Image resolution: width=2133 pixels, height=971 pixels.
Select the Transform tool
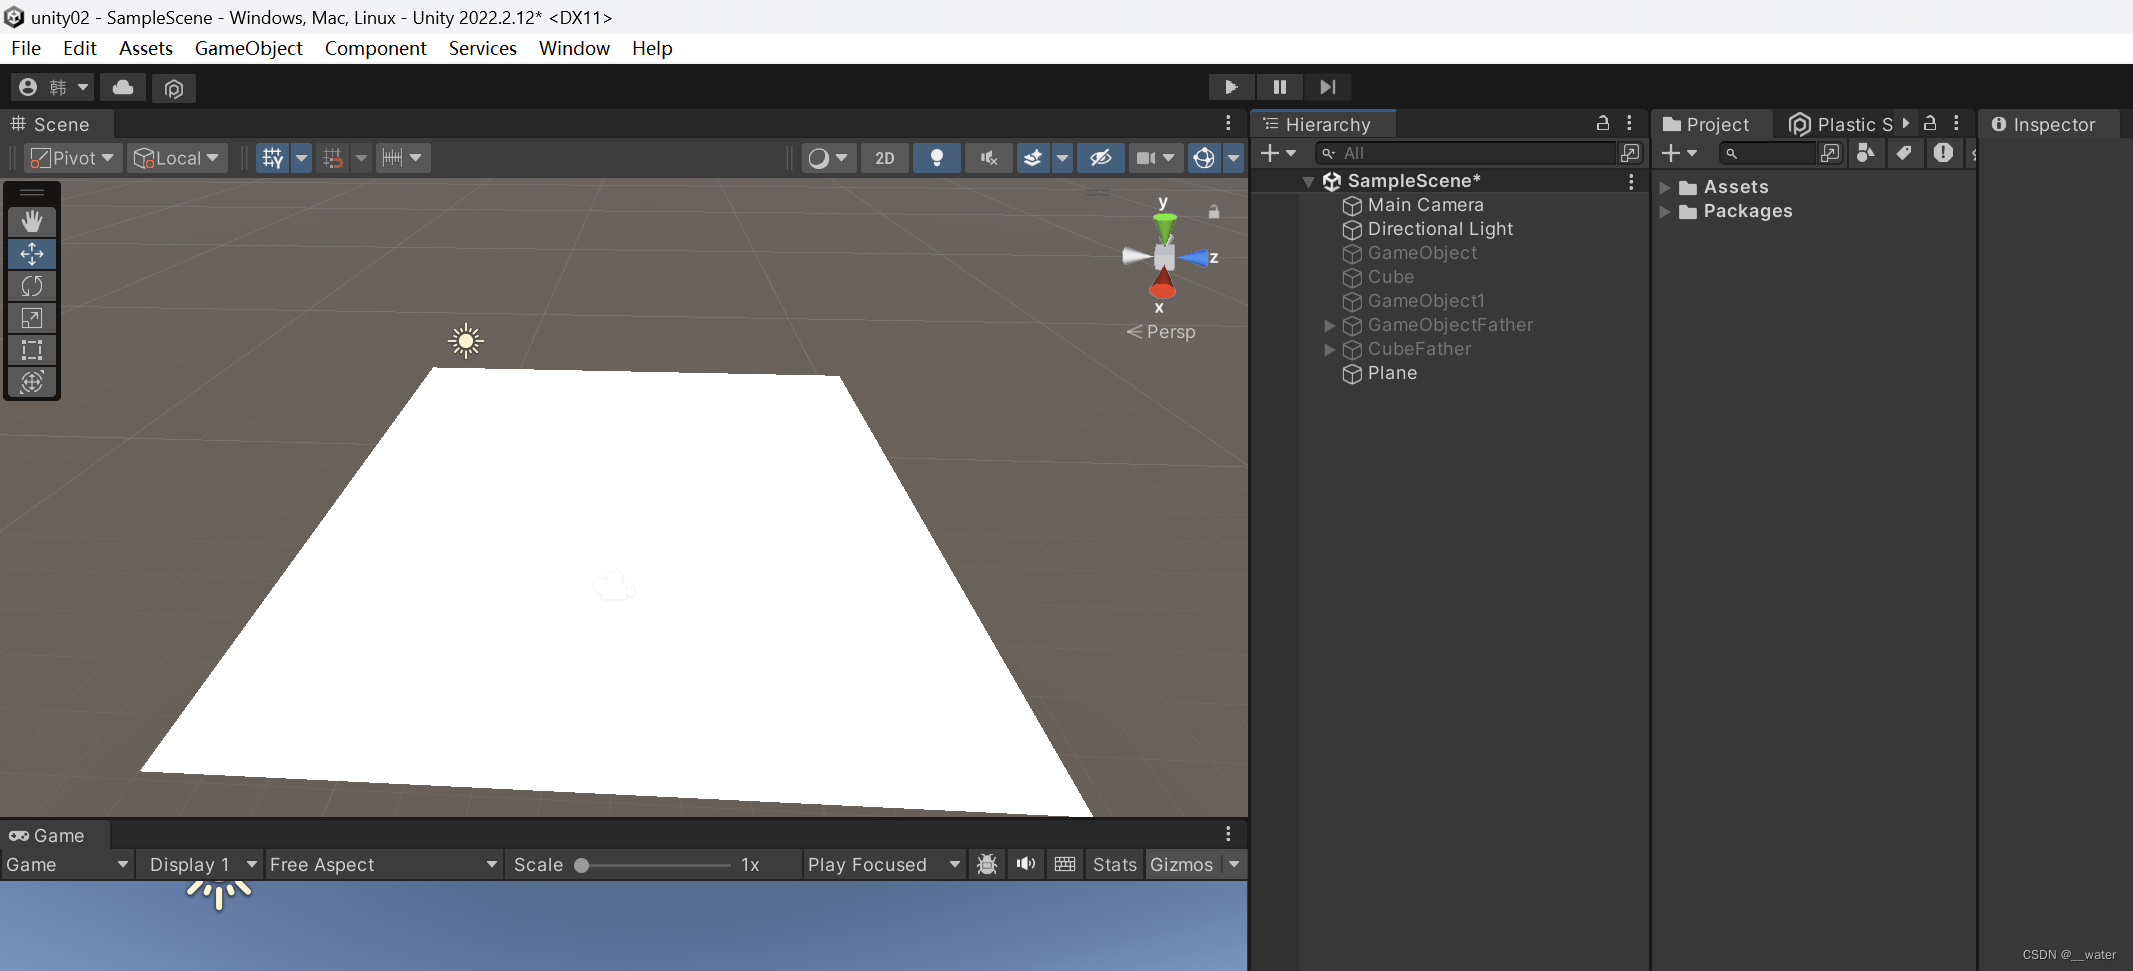coord(32,382)
